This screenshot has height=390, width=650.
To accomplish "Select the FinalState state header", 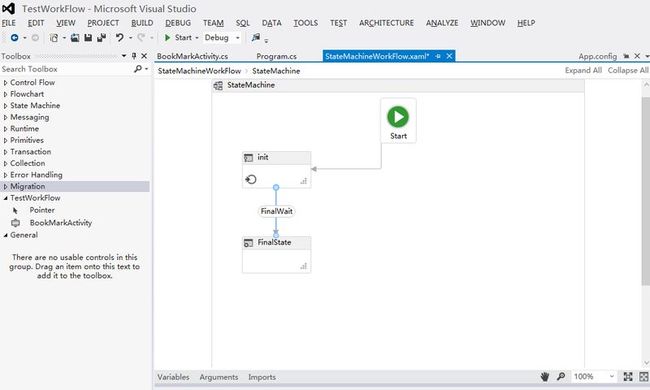I will [276, 242].
